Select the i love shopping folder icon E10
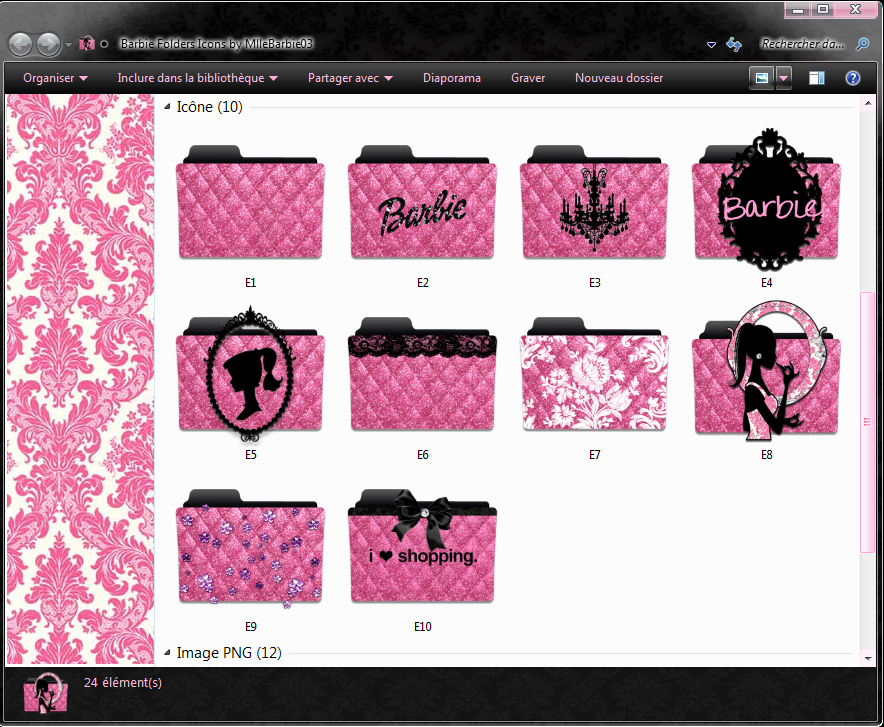 tap(422, 546)
